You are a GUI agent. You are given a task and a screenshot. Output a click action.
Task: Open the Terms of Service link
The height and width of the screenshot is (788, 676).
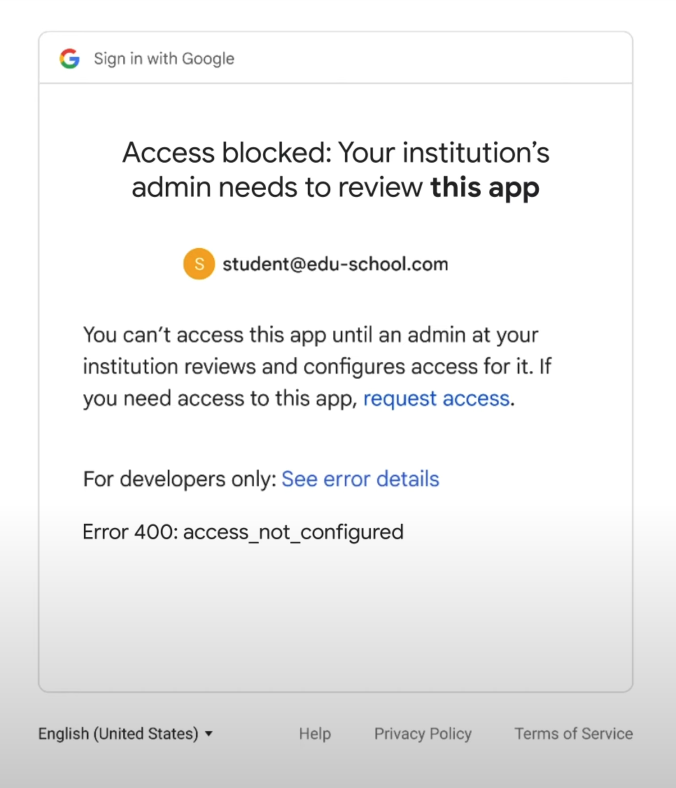tap(573, 734)
